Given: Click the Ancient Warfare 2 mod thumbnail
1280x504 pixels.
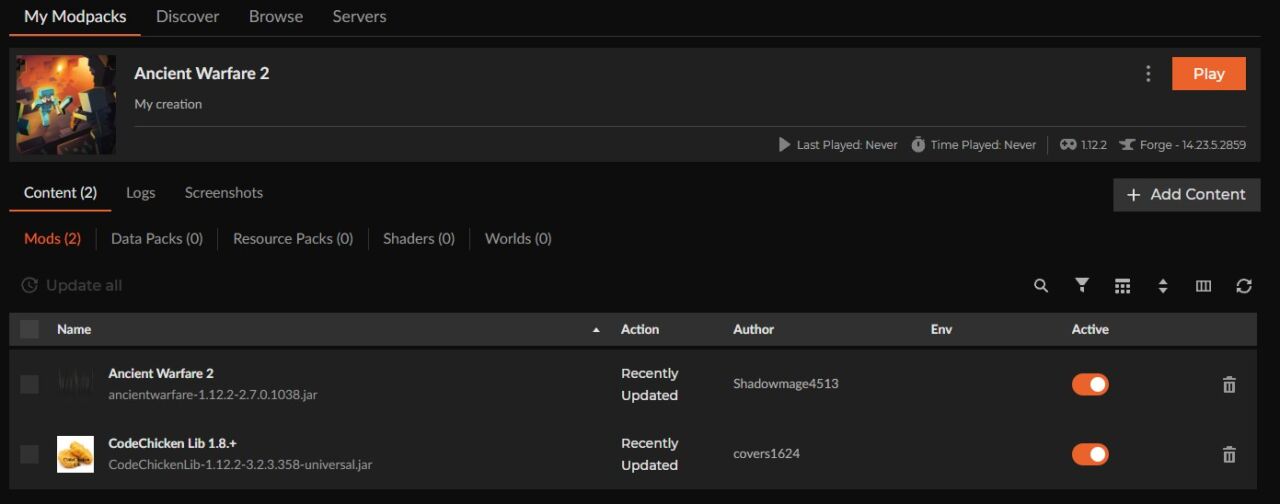Looking at the screenshot, I should tap(75, 384).
